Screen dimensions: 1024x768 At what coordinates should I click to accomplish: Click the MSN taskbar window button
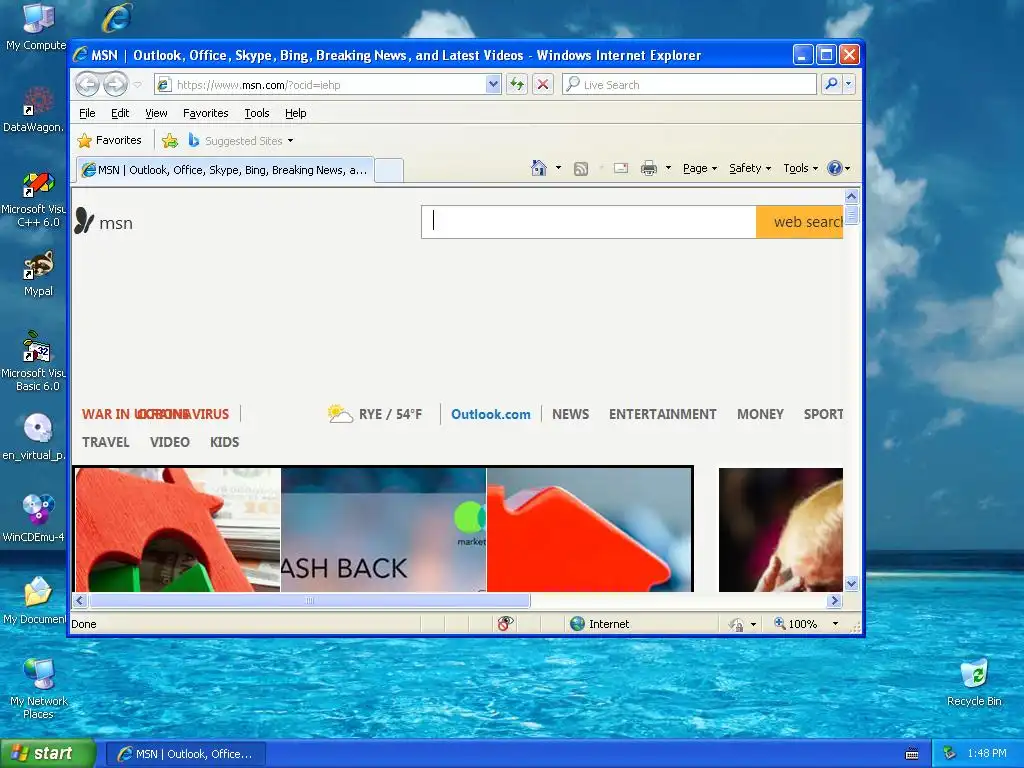click(185, 754)
